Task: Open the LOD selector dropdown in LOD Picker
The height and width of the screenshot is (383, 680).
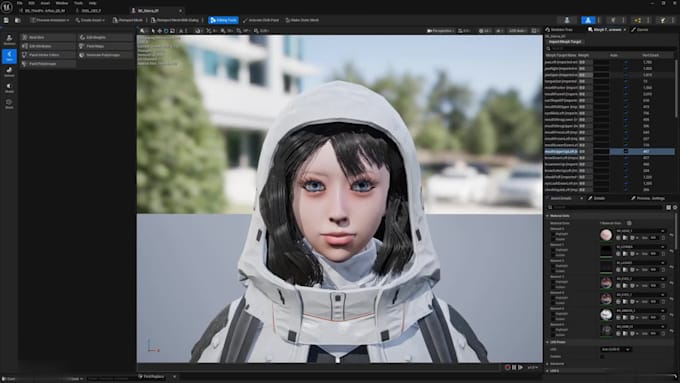Action: click(615, 349)
